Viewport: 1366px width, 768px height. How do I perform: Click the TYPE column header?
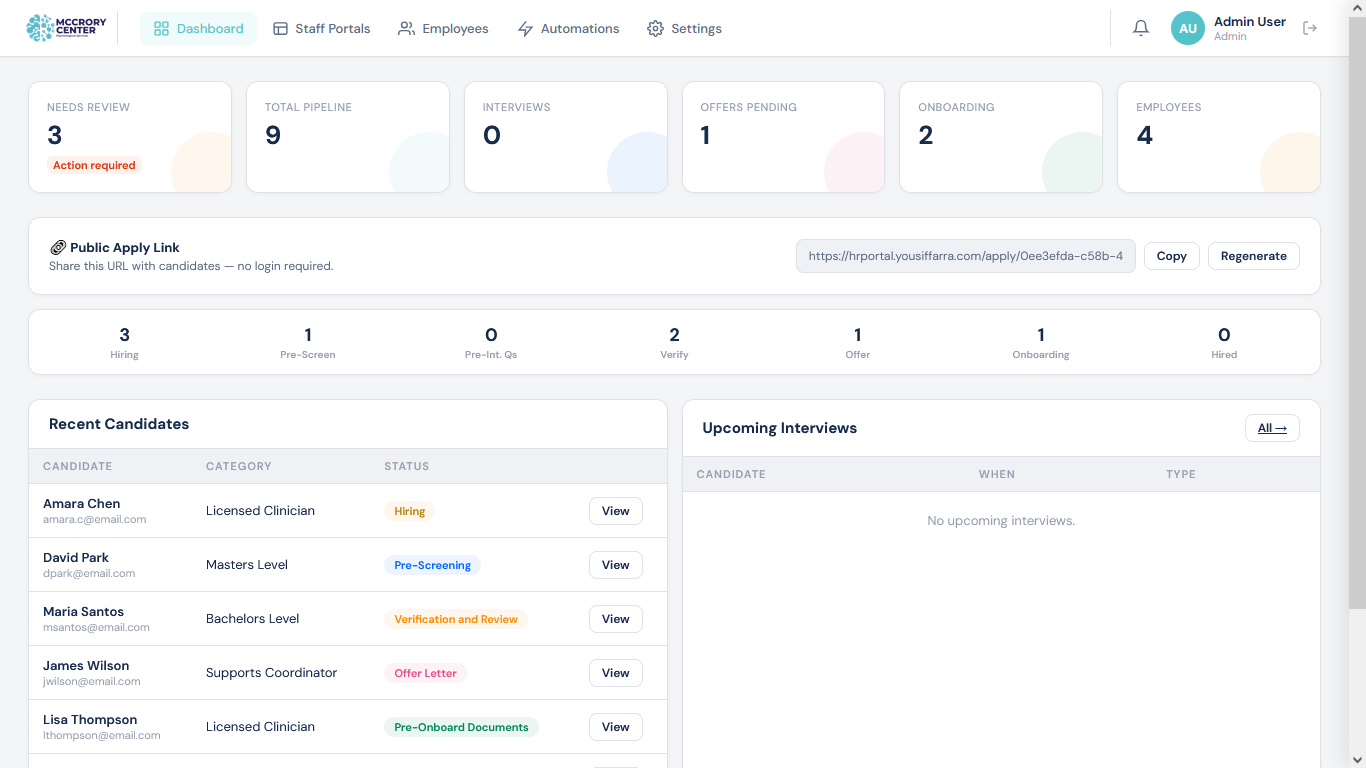click(x=1181, y=474)
